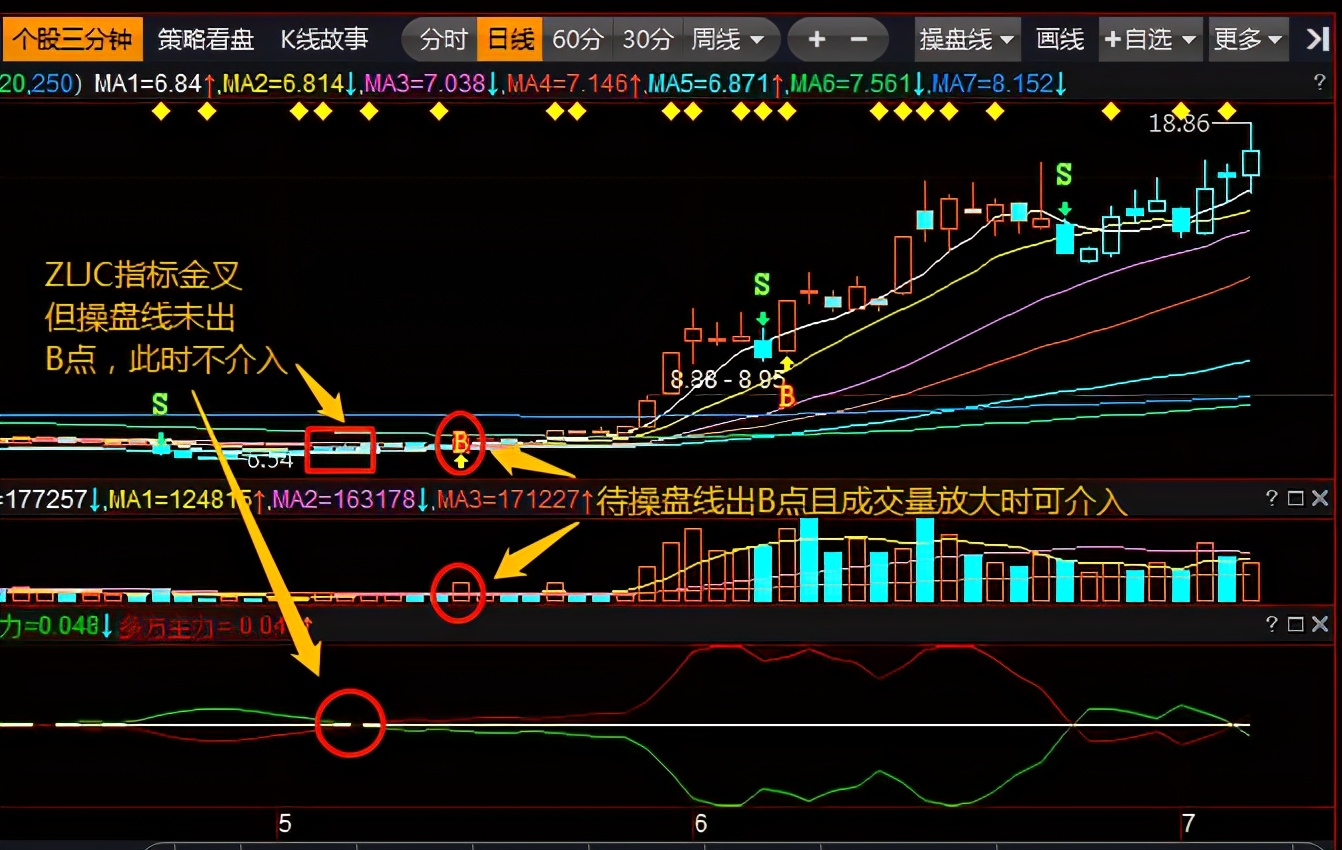Click the zoom-out minus button
The image size is (1342, 850).
[x=859, y=40]
